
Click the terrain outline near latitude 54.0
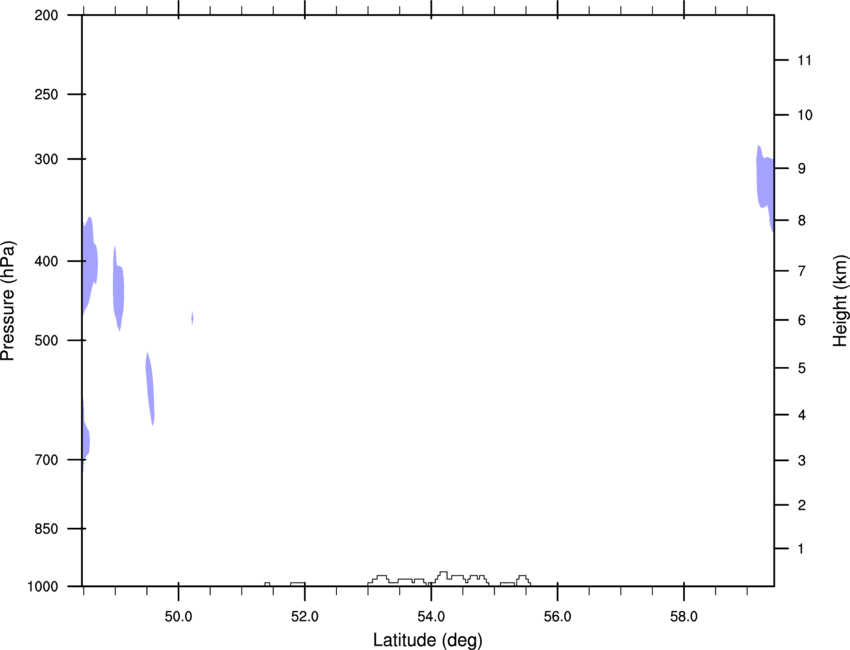(x=449, y=578)
